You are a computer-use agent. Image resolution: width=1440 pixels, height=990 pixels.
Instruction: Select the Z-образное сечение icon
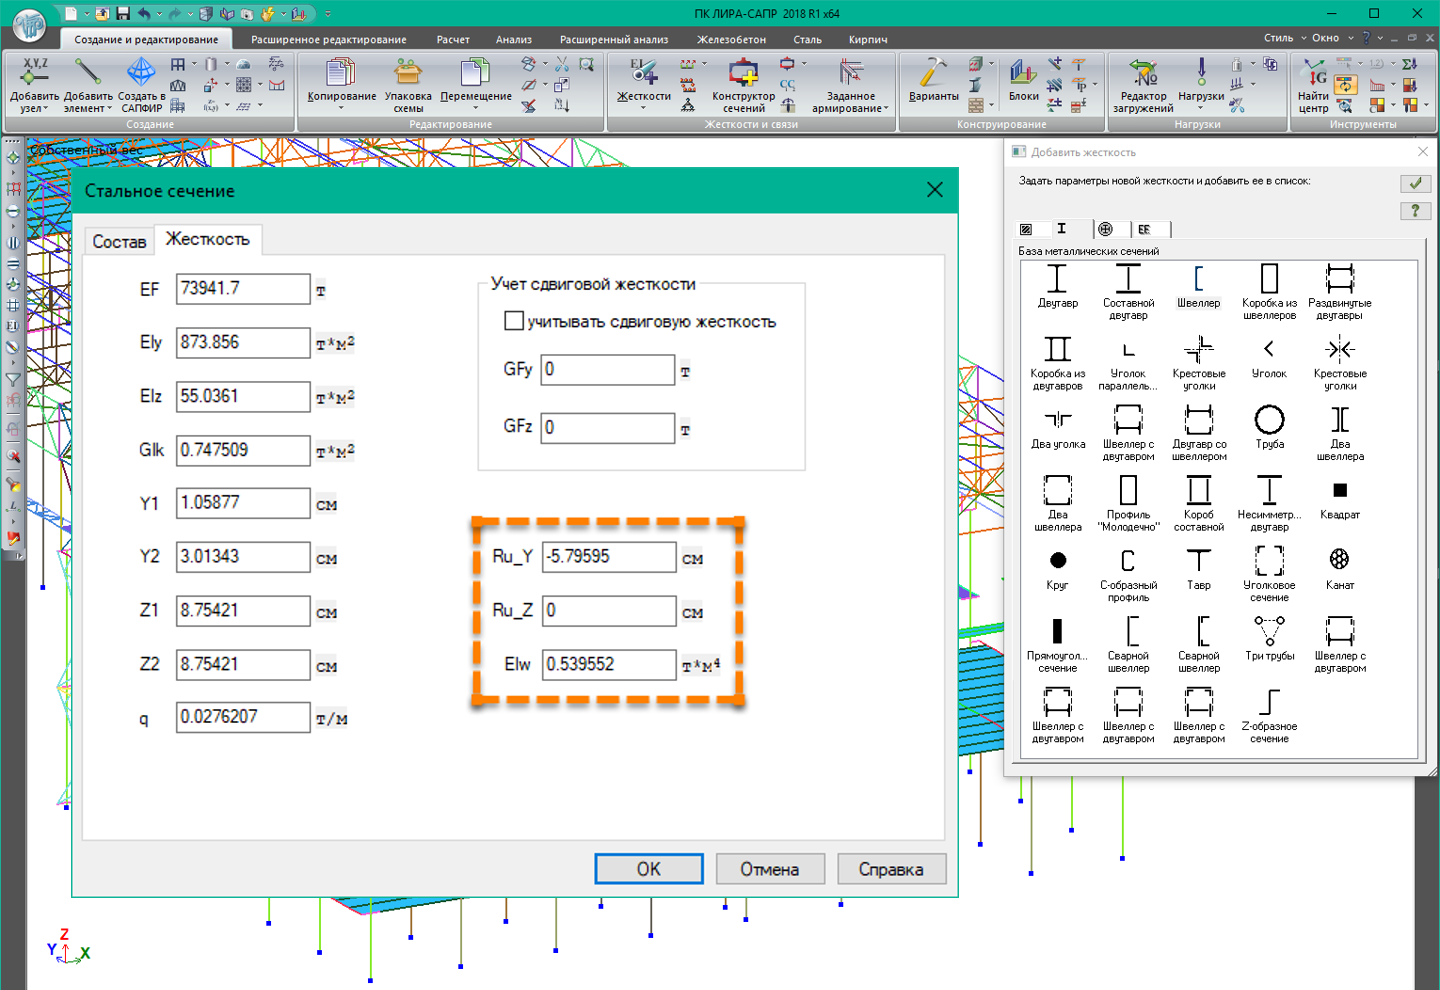pos(1269,704)
